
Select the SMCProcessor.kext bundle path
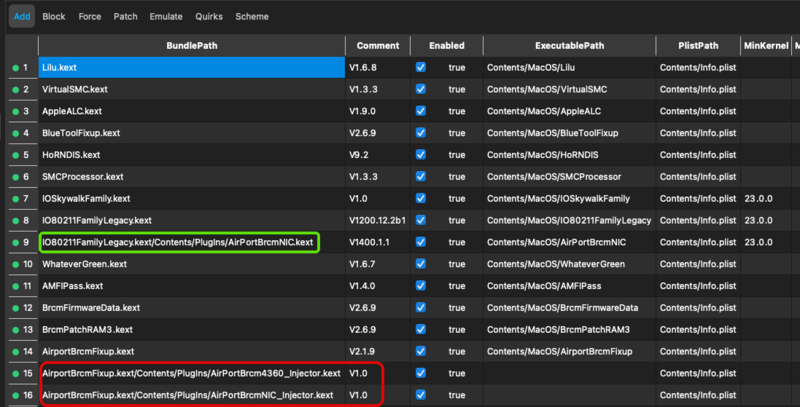[192, 176]
